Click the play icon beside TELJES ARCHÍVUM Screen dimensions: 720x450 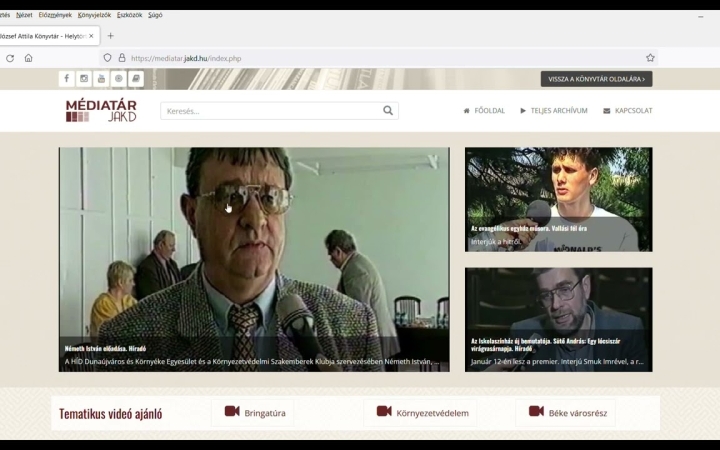(523, 111)
